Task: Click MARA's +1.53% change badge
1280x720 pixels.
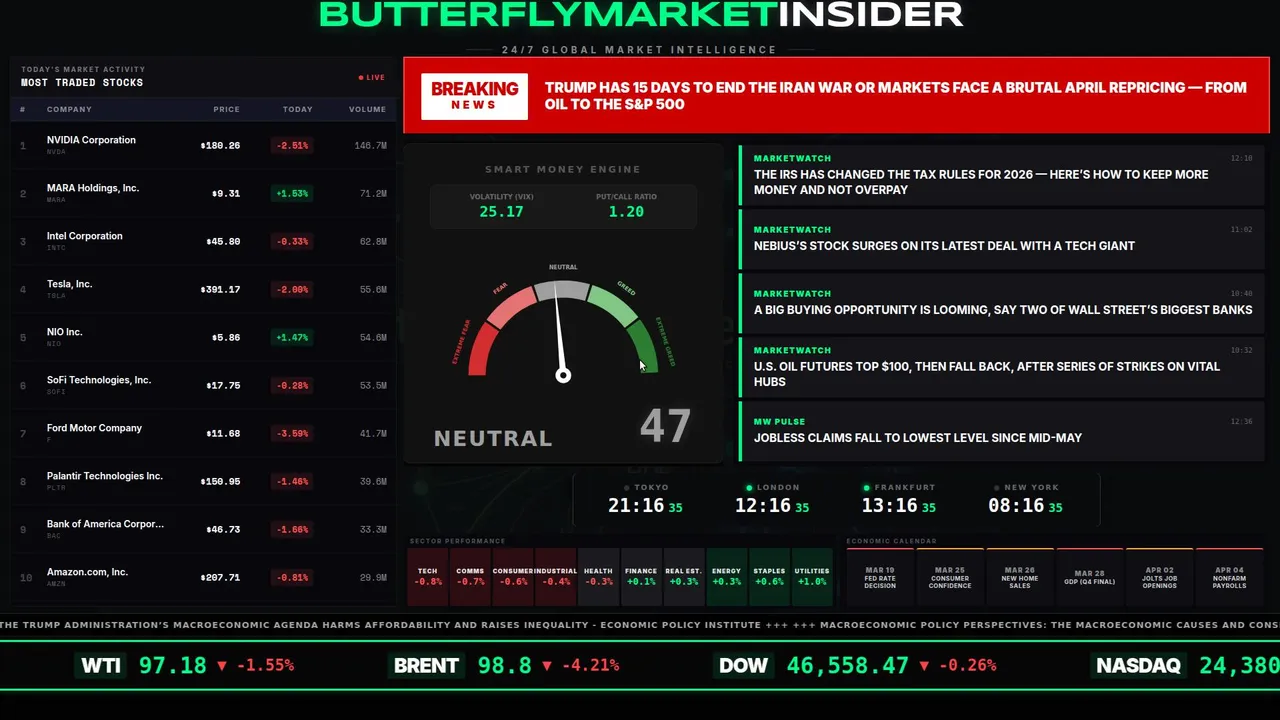Action: click(x=293, y=193)
